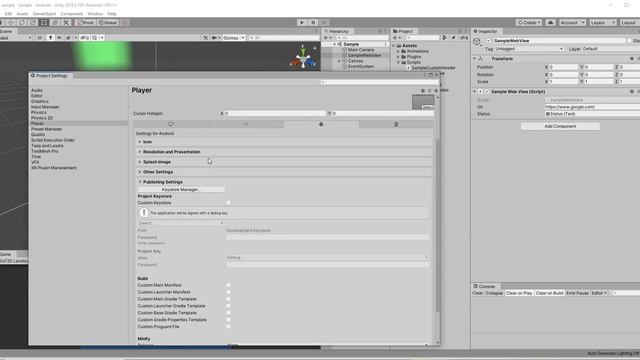Screen dimensions: 640x360
Task: Open the GameObject menu
Action: [44, 14]
